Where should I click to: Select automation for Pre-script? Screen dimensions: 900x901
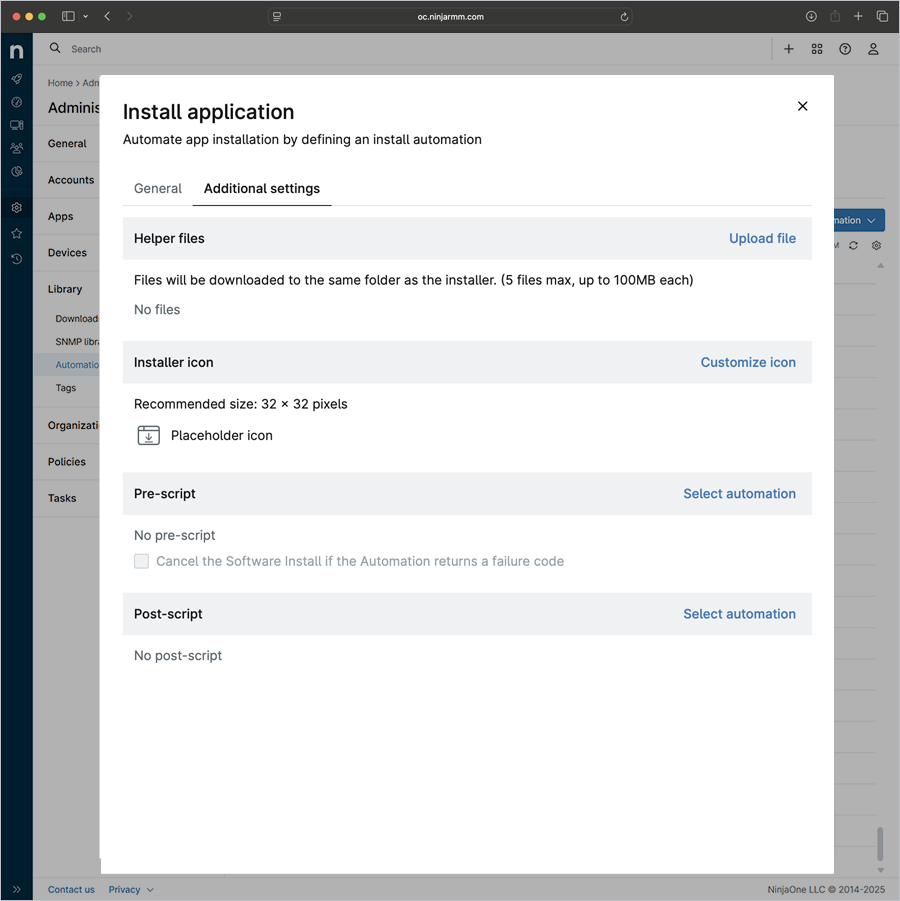[739, 494]
